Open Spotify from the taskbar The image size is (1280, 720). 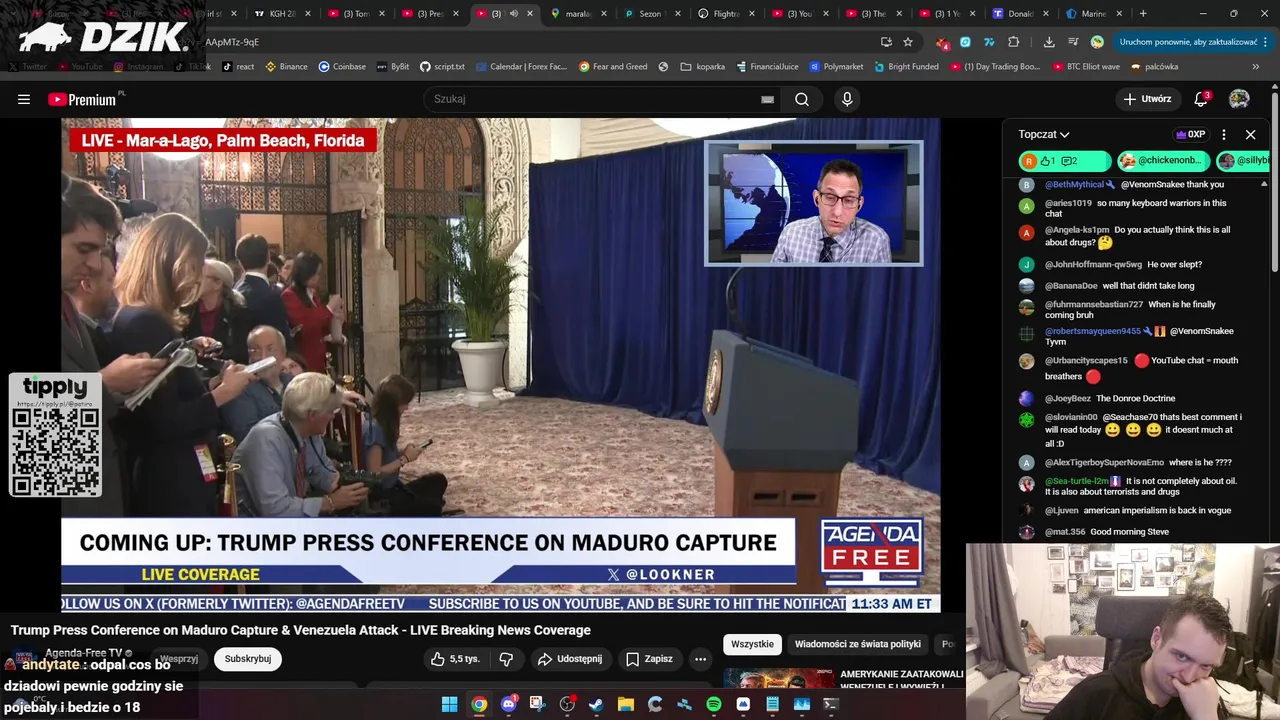[713, 704]
